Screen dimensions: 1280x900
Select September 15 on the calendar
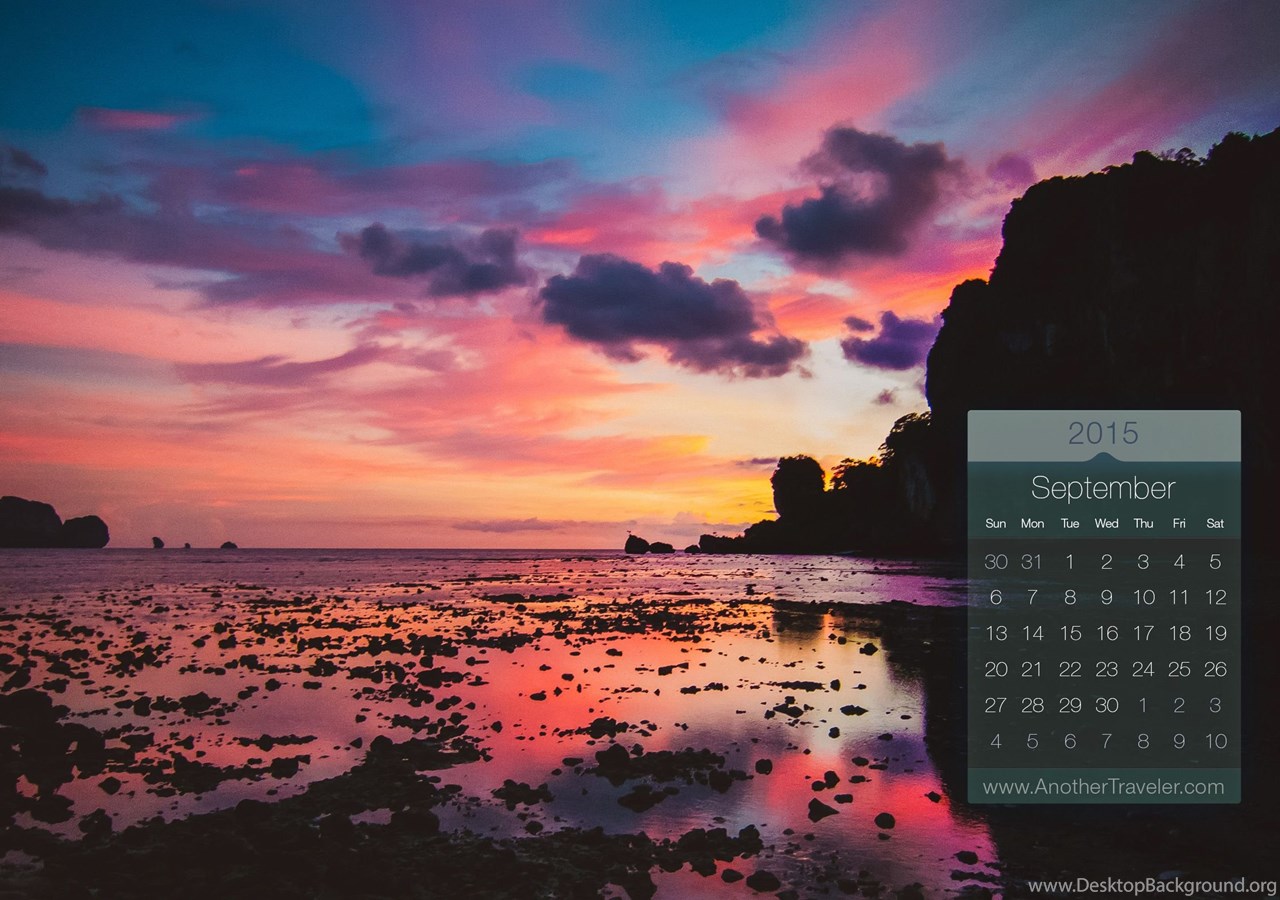coord(1070,633)
